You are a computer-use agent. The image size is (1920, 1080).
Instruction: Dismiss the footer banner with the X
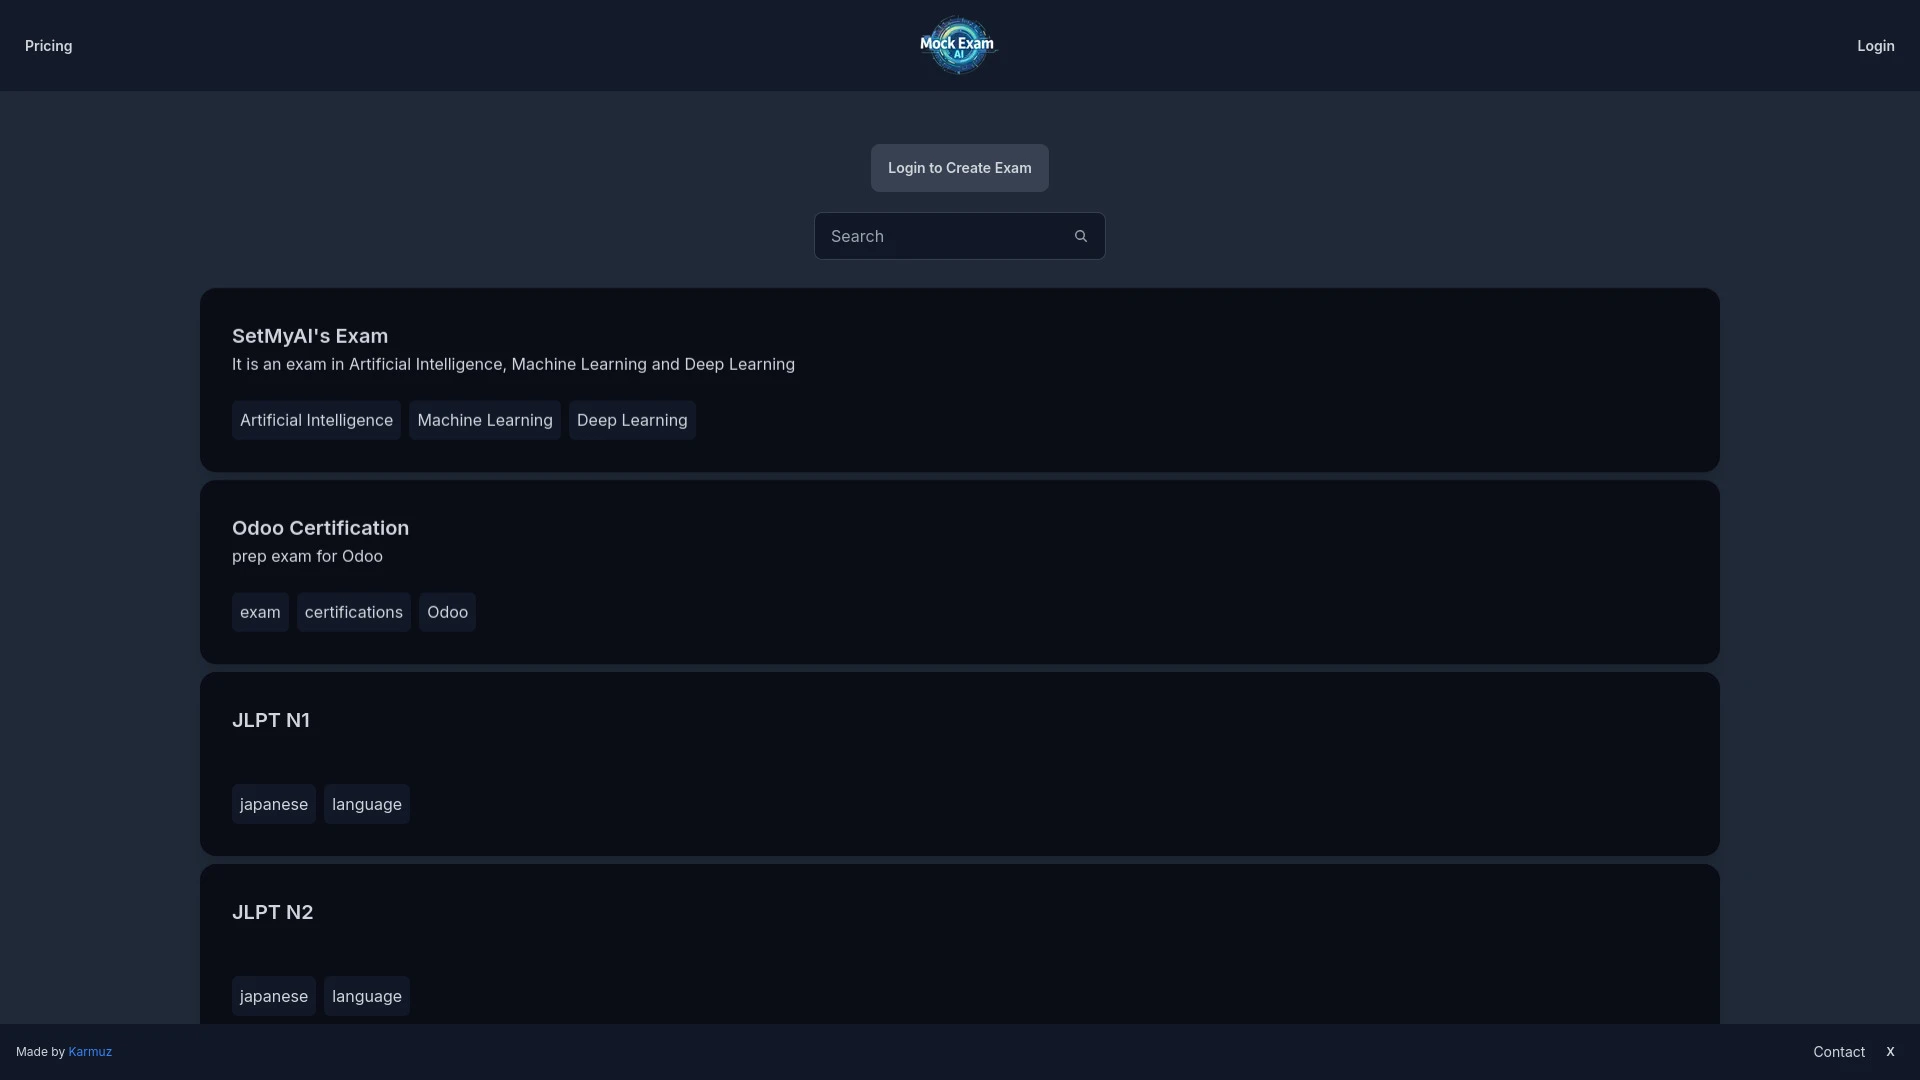pyautogui.click(x=1890, y=1051)
